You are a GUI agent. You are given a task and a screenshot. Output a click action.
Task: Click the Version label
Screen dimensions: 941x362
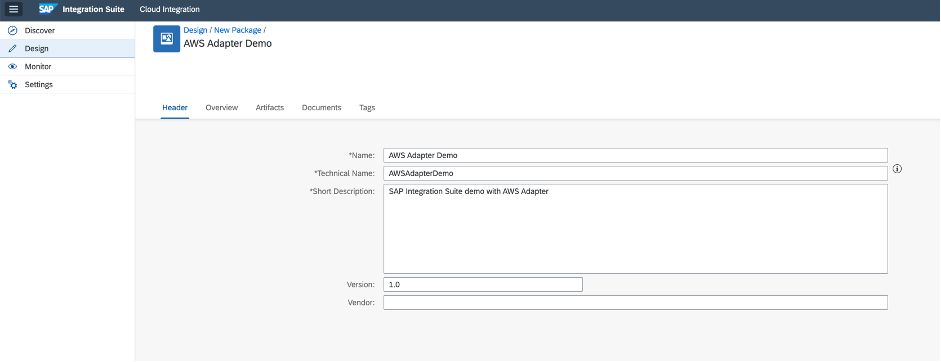click(361, 285)
